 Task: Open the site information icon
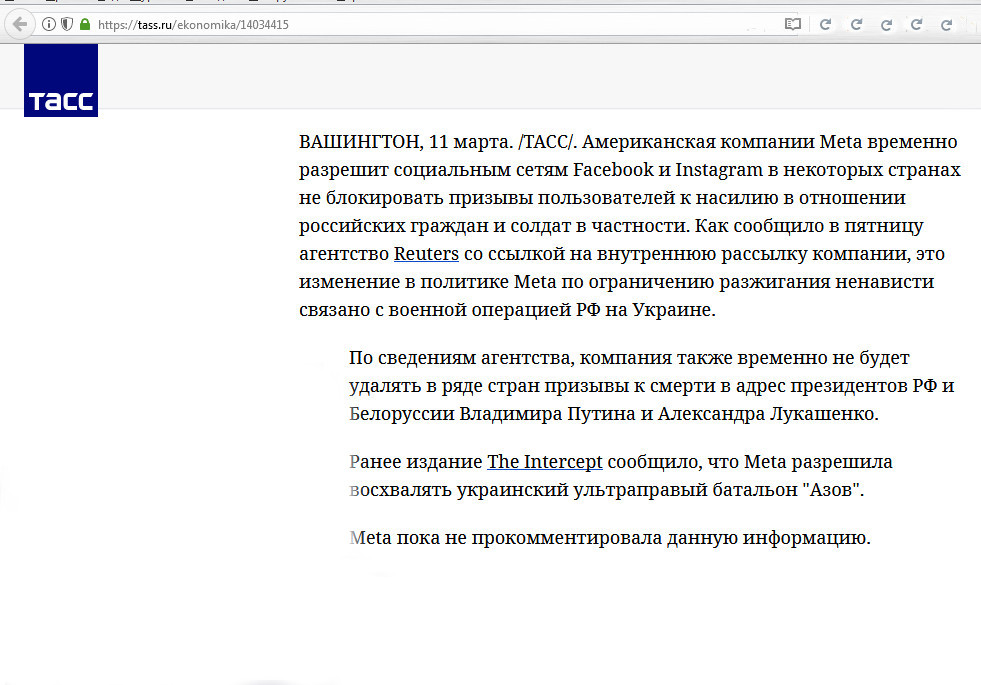tap(48, 24)
